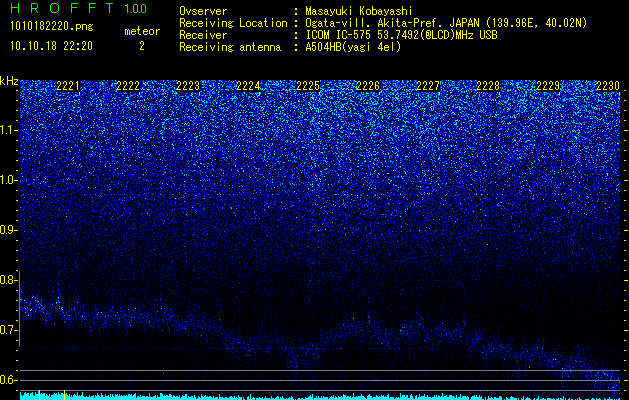Select the filename 1010182220.png
This screenshot has height=400, width=629.
52,27
